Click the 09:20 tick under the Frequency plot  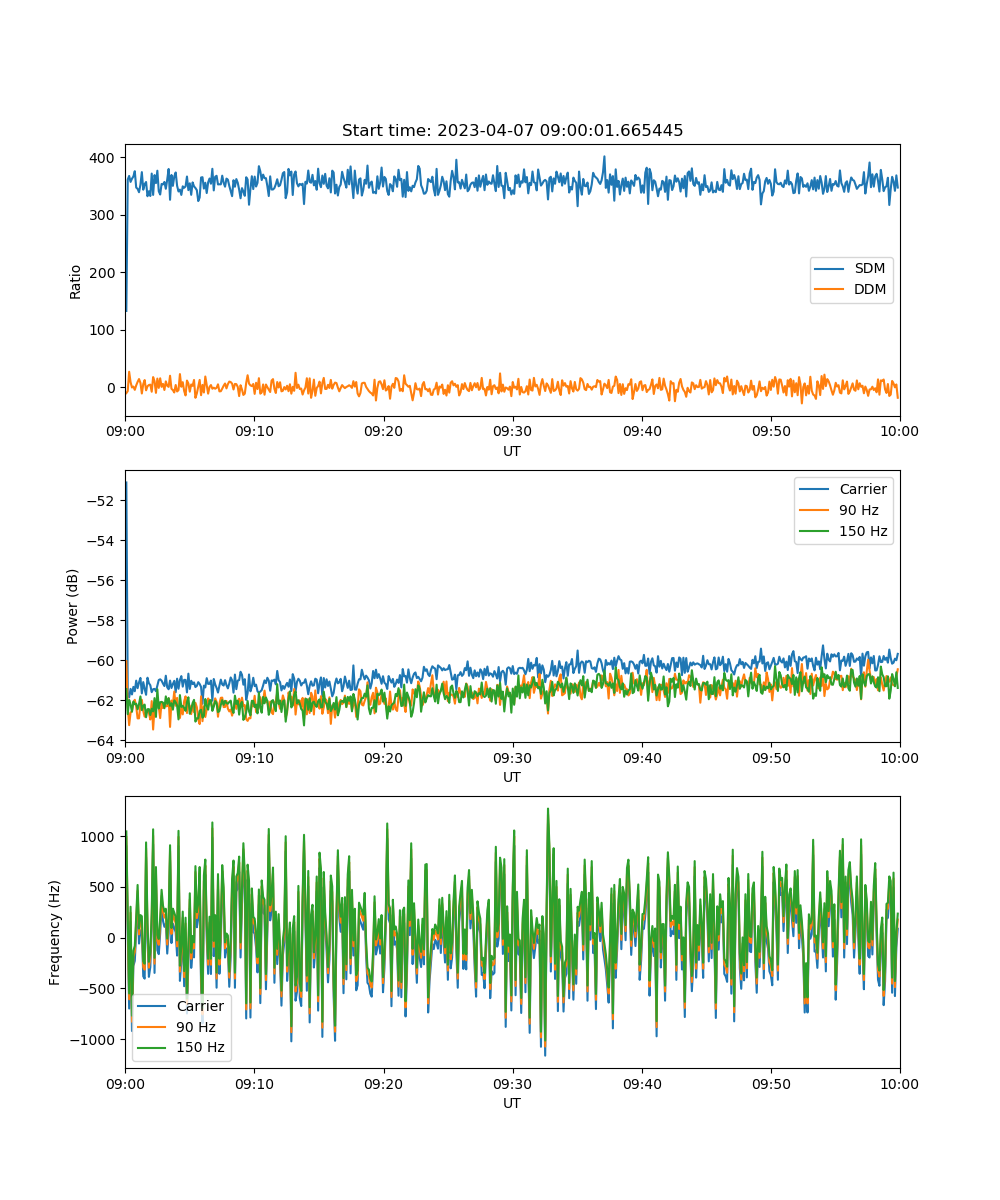[x=383, y=1083]
